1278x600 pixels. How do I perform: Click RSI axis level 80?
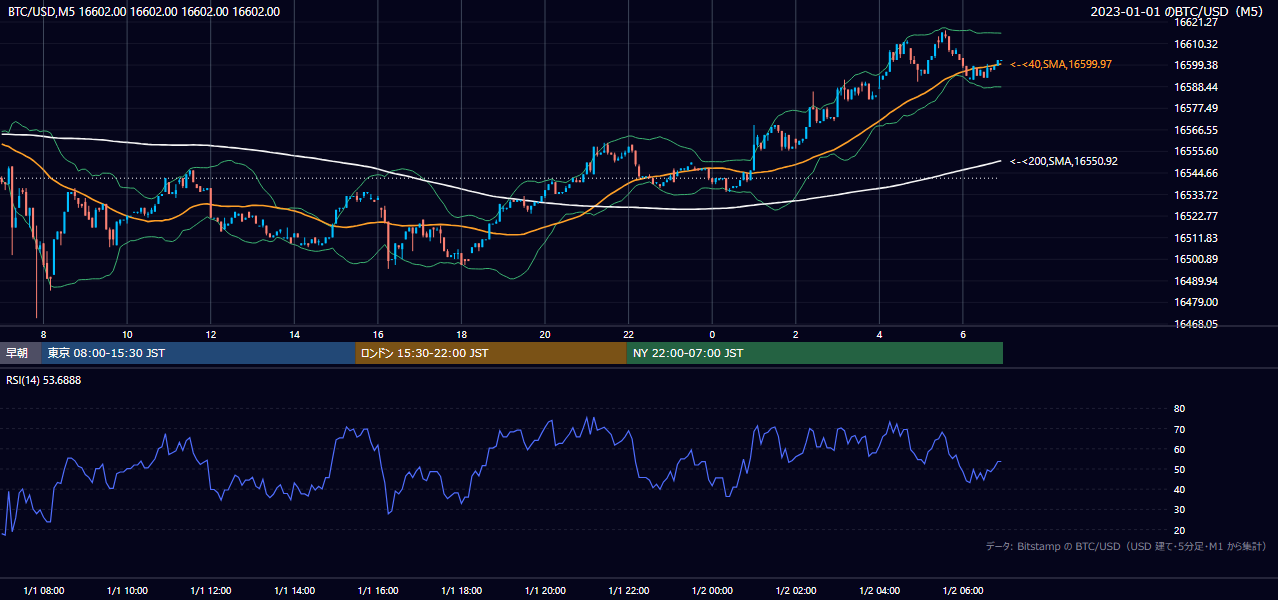pyautogui.click(x=1179, y=409)
